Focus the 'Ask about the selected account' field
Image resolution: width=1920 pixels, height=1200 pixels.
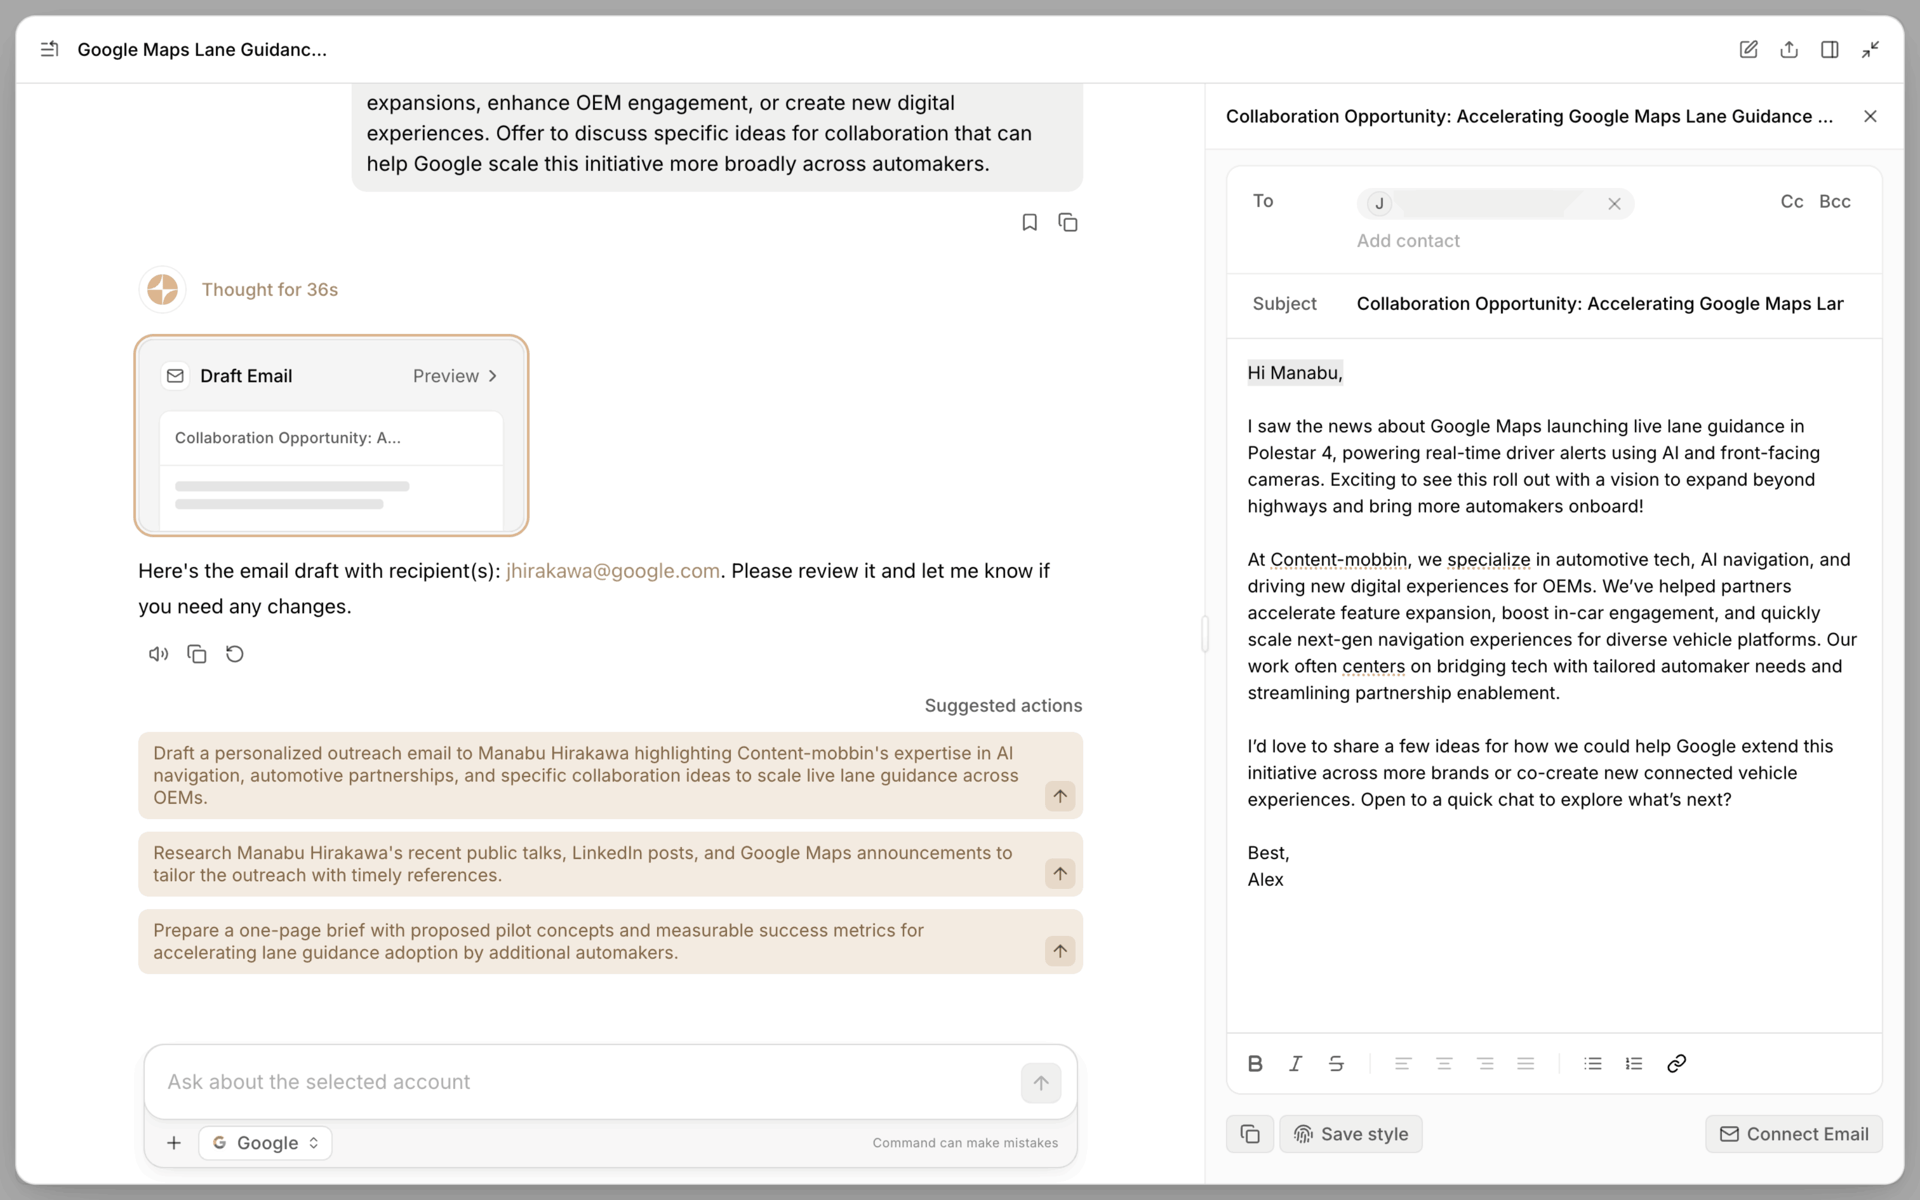pos(585,1082)
